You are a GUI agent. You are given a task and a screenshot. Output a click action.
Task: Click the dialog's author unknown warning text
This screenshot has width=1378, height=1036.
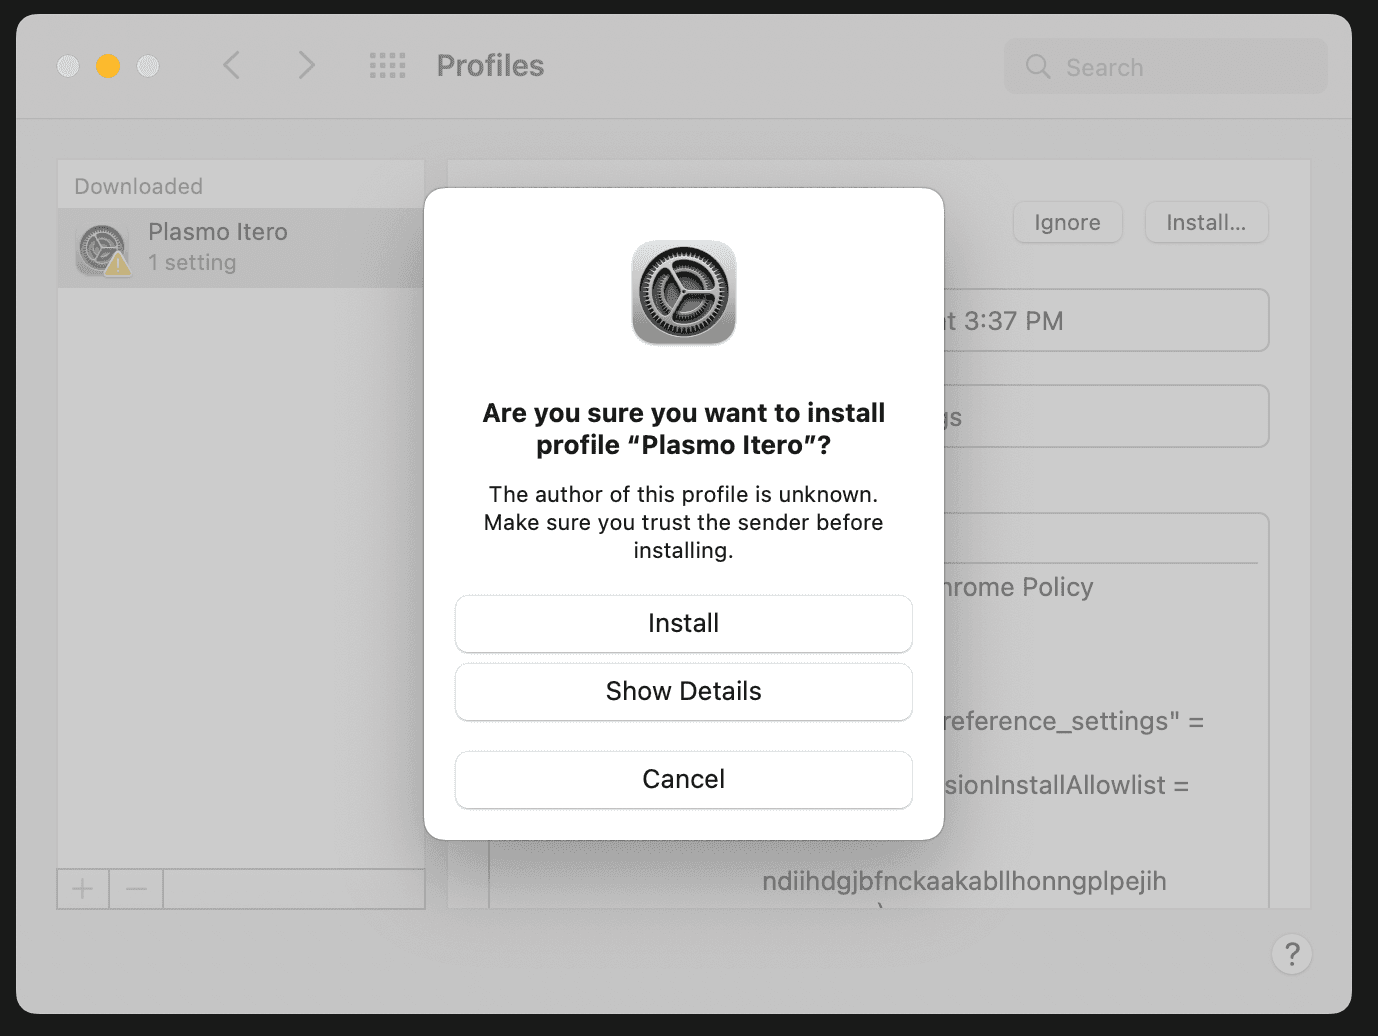(x=683, y=522)
